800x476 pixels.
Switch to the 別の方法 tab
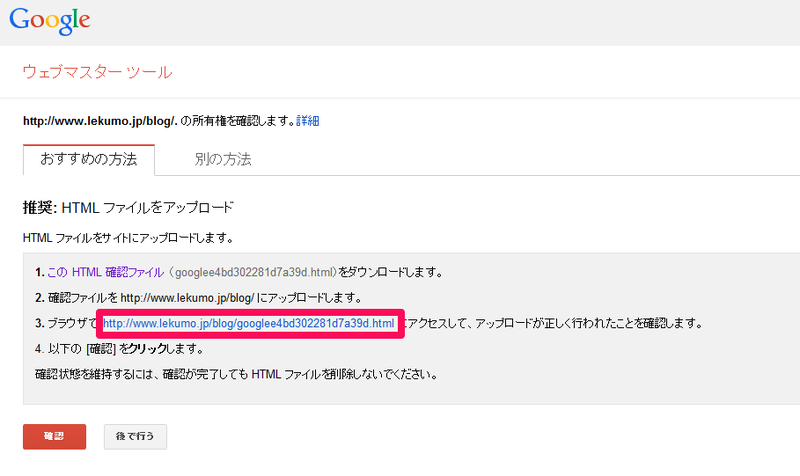(222, 160)
